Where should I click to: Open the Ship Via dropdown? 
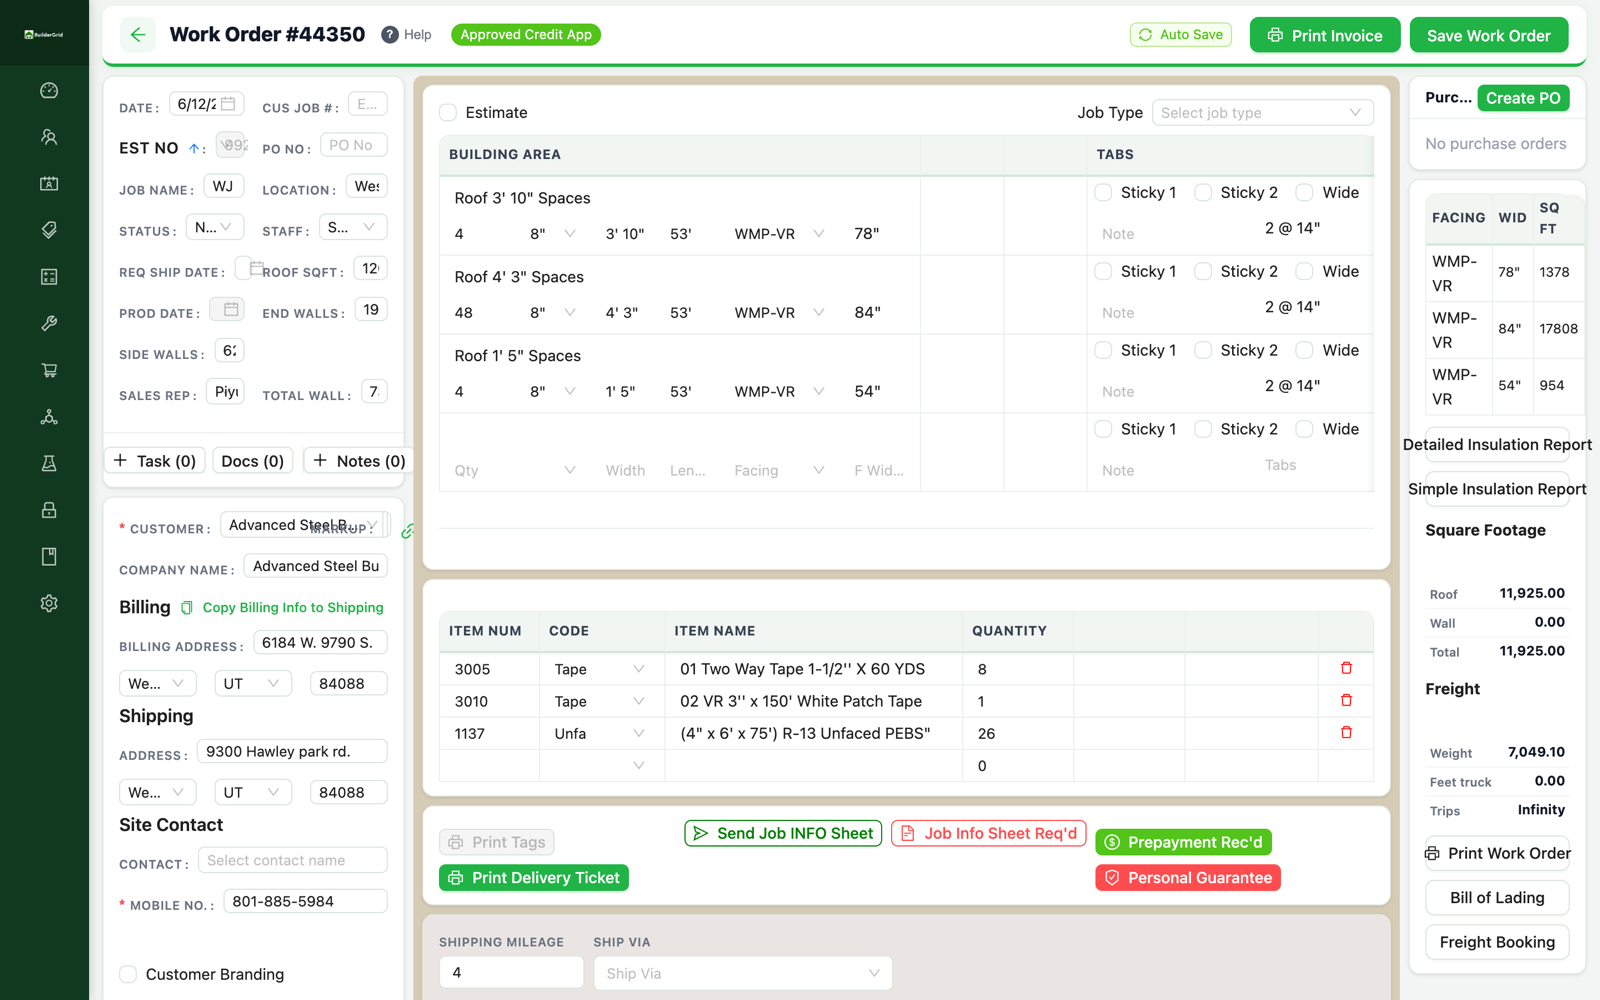pos(742,973)
